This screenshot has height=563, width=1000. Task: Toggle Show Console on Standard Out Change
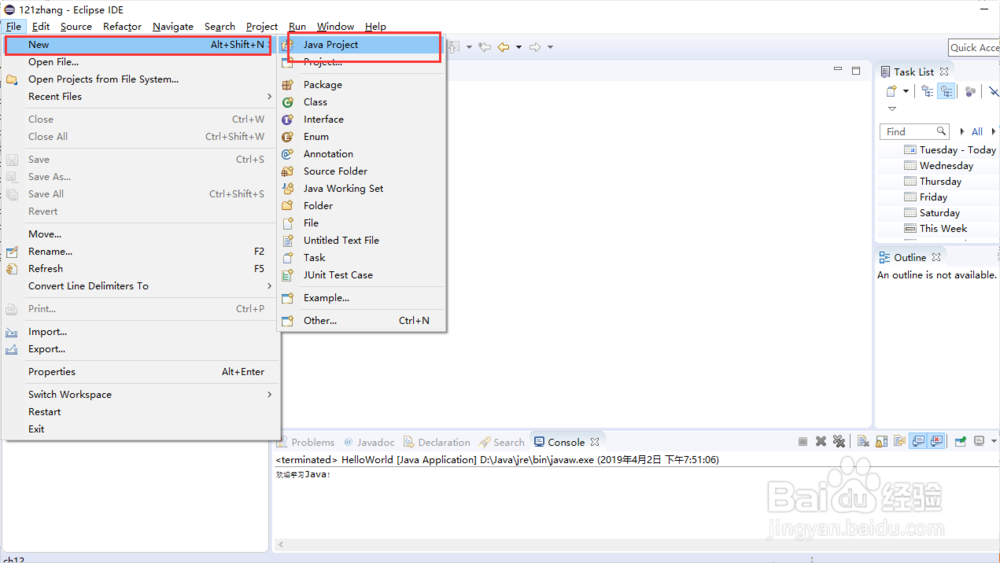click(x=918, y=441)
